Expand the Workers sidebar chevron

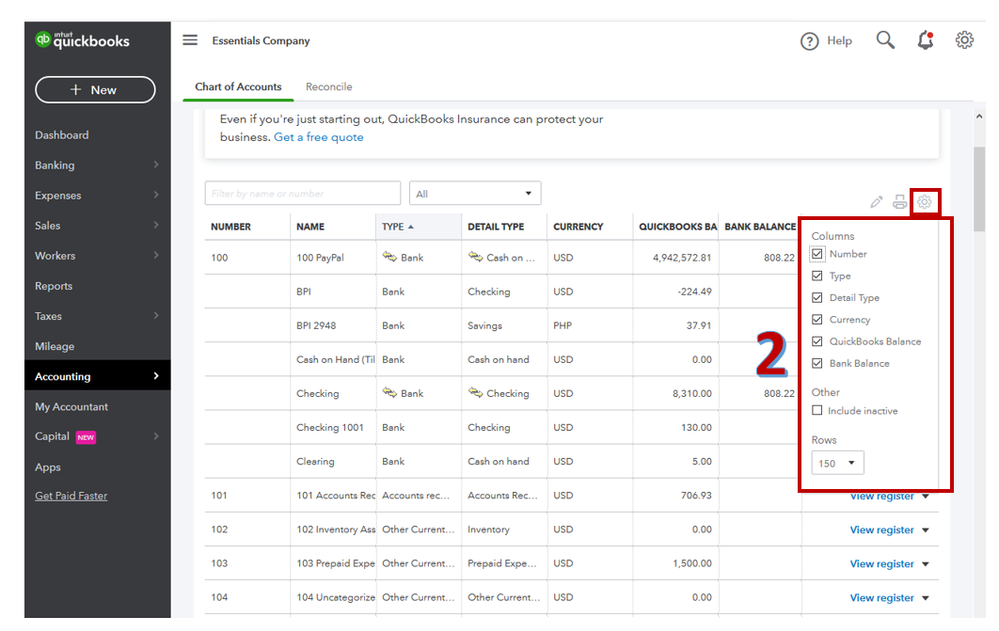156,256
